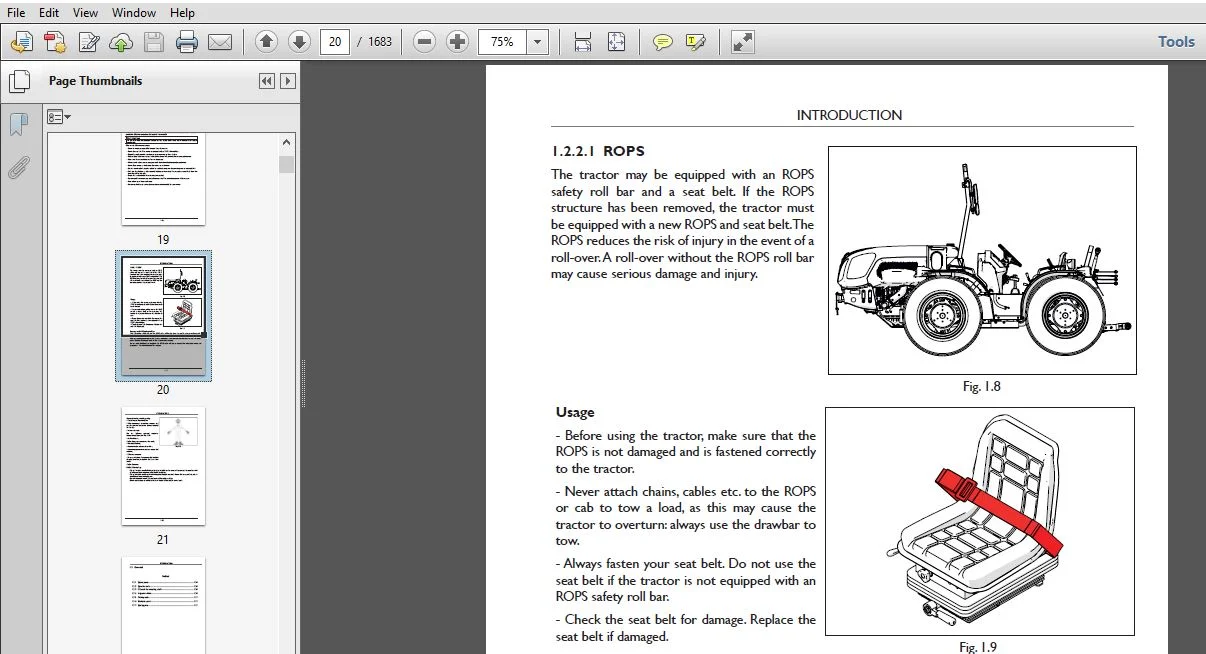Click the 'INTRODUCTION' page header text
The width and height of the screenshot is (1206, 654).
click(x=849, y=115)
